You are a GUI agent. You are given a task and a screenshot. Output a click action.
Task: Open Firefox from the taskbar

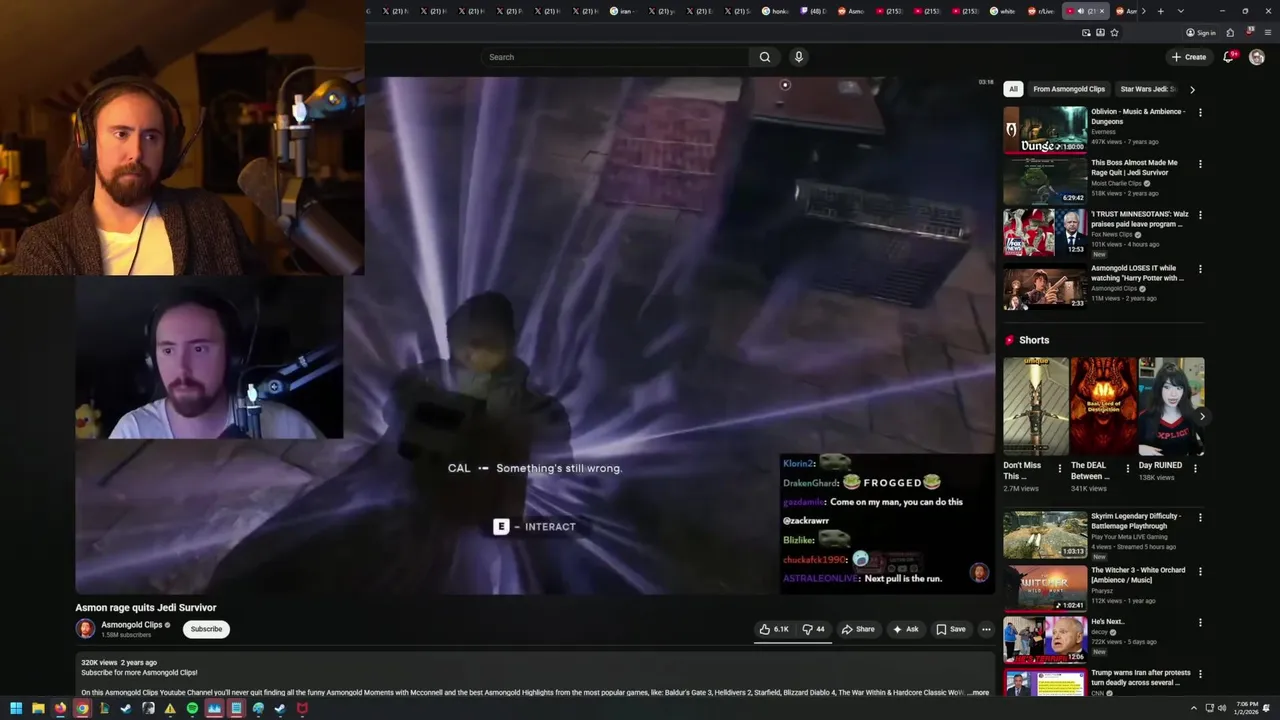(60, 709)
